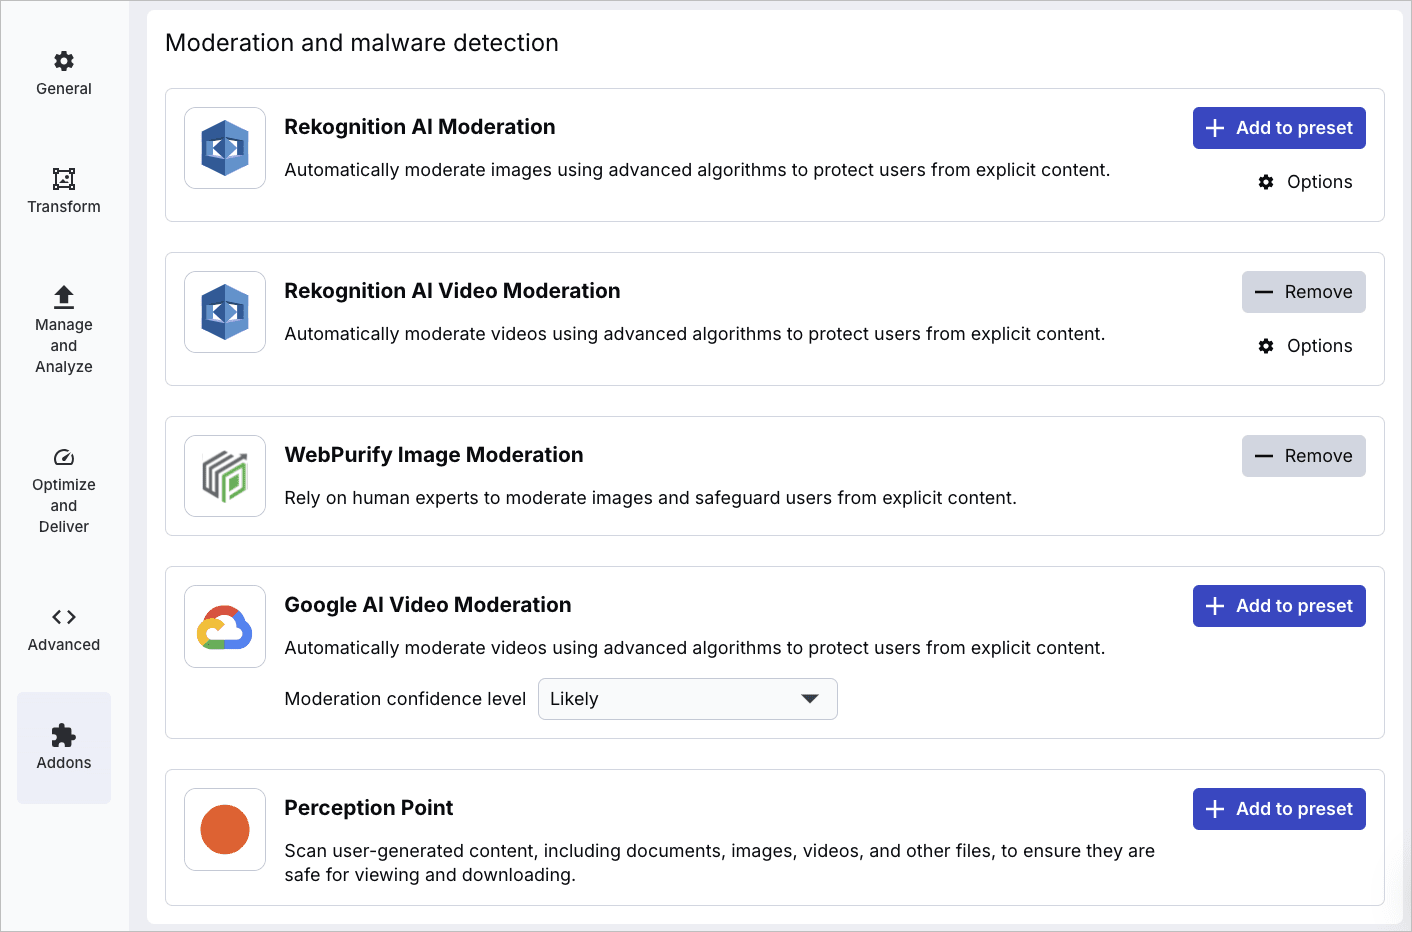This screenshot has height=932, width=1412.
Task: Click the Rekognition AI Moderation logo
Action: [x=224, y=148]
